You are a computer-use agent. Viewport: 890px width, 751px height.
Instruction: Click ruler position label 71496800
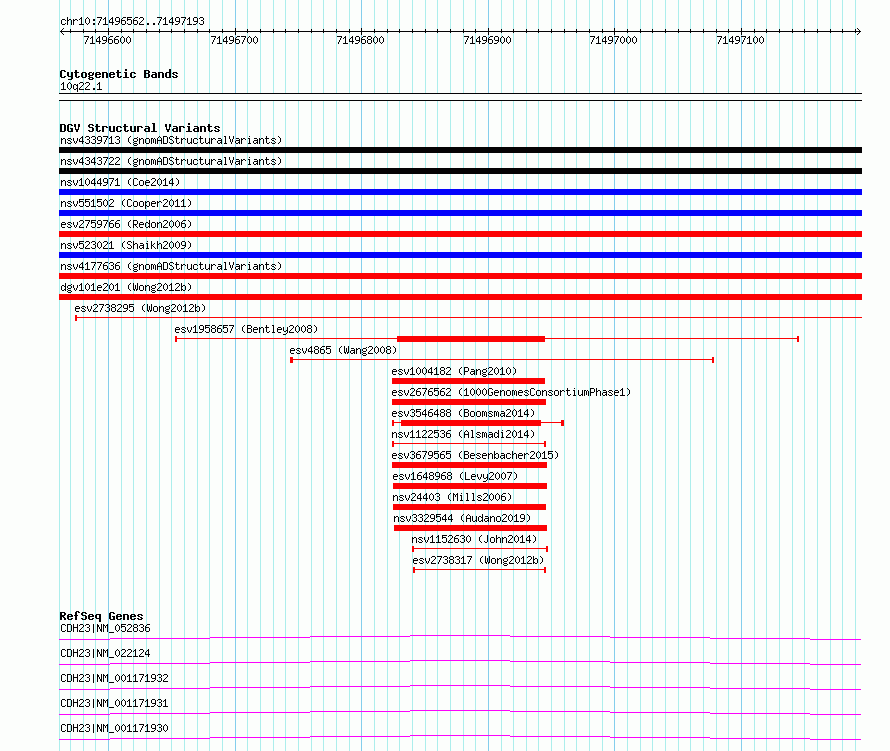[x=360, y=40]
